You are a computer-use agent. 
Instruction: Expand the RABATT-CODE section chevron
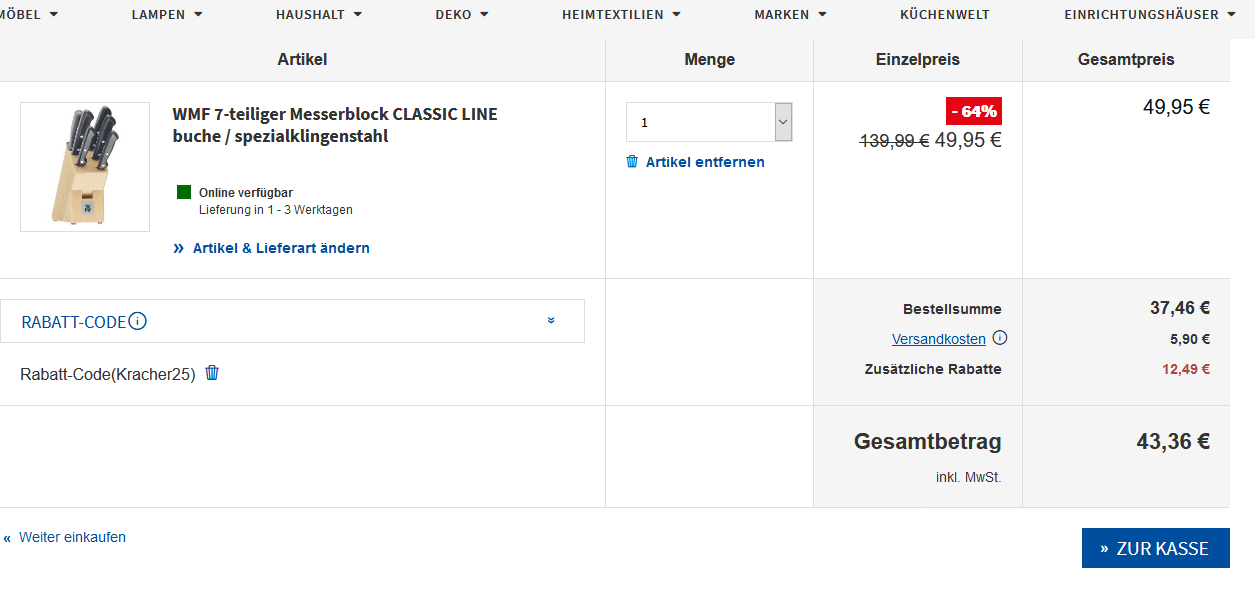551,321
